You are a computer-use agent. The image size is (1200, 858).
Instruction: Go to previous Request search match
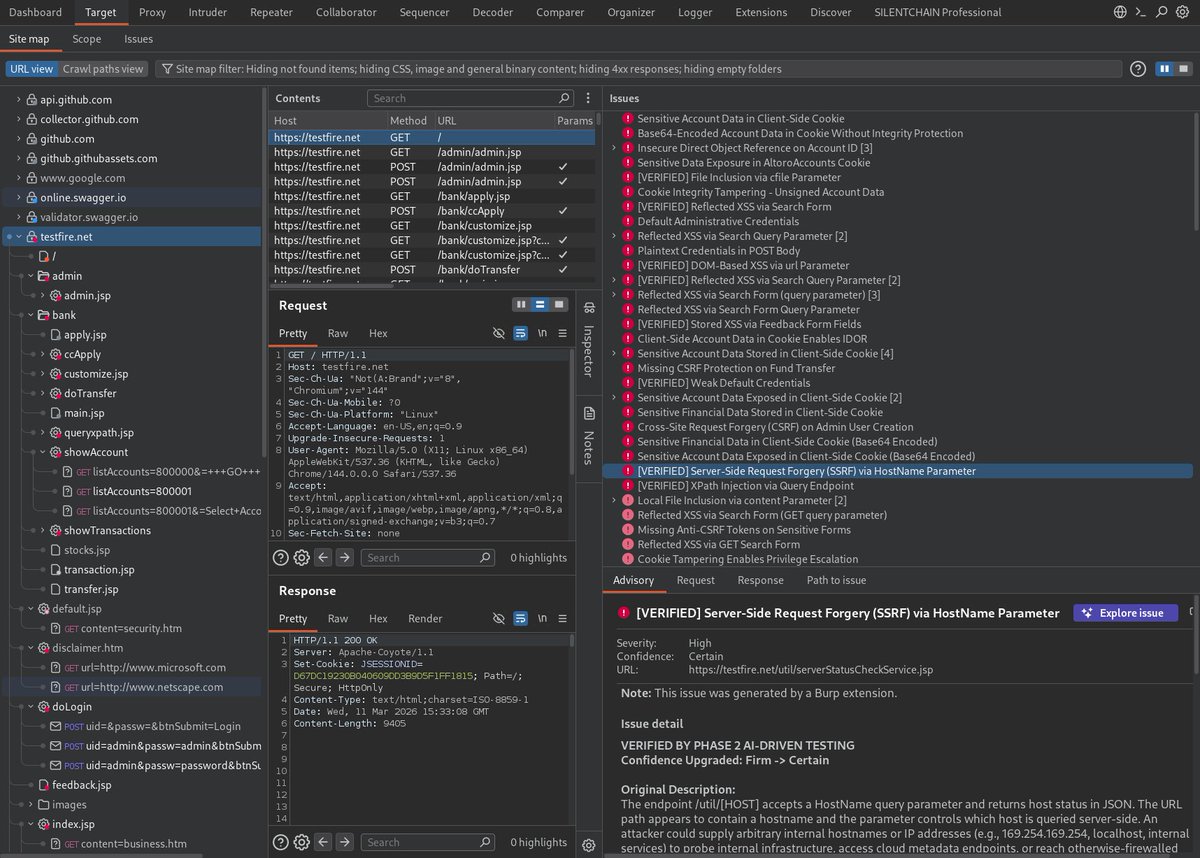tap(324, 558)
